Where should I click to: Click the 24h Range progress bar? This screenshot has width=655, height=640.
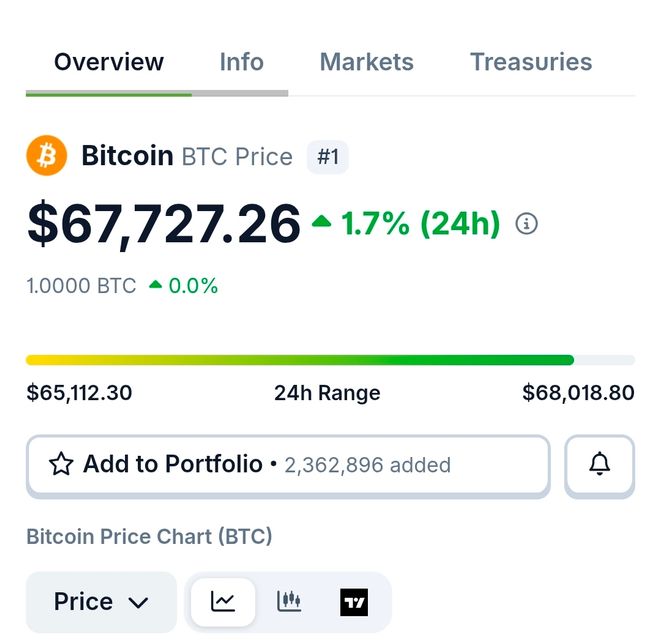coord(330,360)
